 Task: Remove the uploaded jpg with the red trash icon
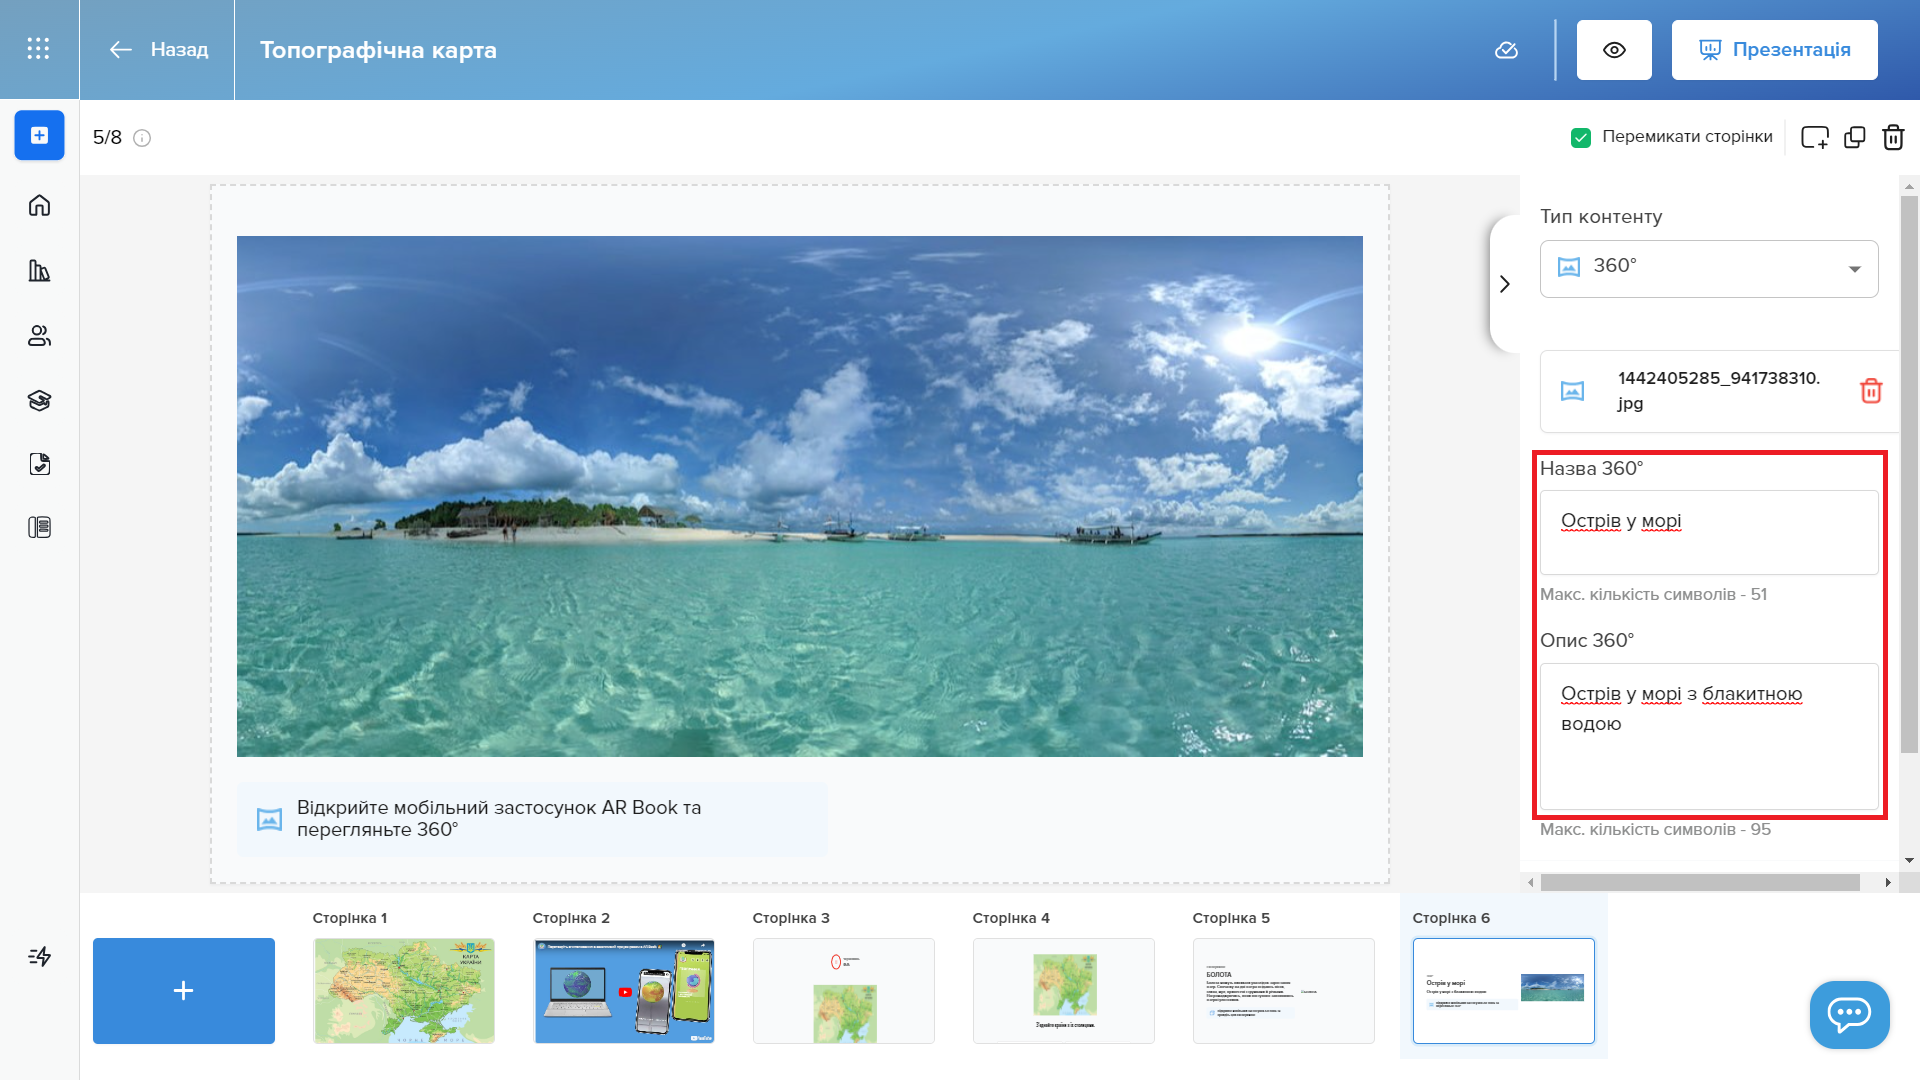pyautogui.click(x=1871, y=391)
